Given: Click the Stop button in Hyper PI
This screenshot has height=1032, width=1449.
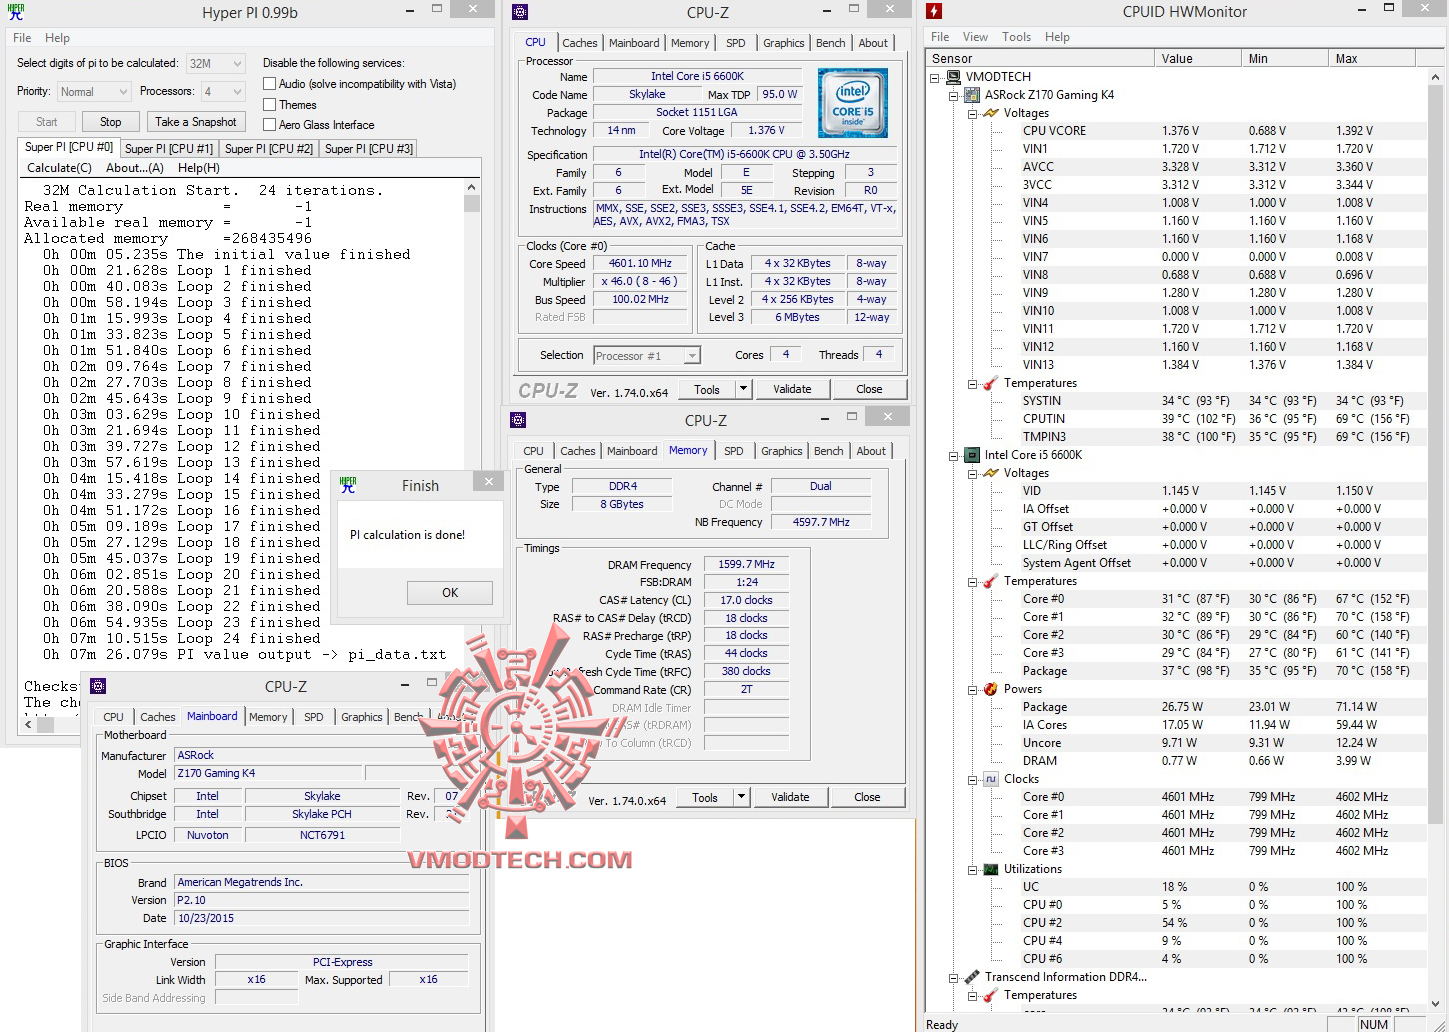Looking at the screenshot, I should coord(111,122).
